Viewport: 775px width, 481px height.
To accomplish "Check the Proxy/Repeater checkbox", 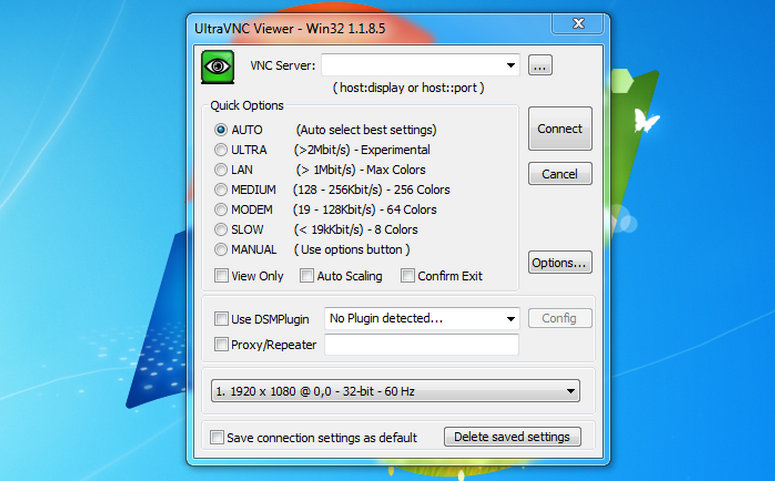I will coord(221,344).
